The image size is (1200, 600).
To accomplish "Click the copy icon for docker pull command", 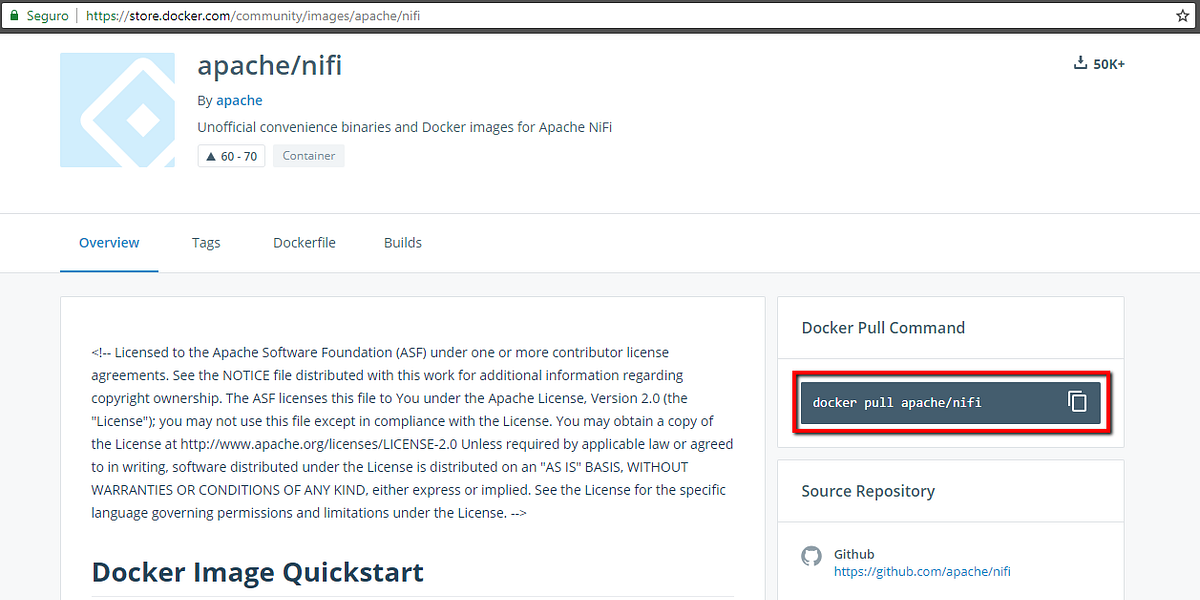I will point(1077,401).
